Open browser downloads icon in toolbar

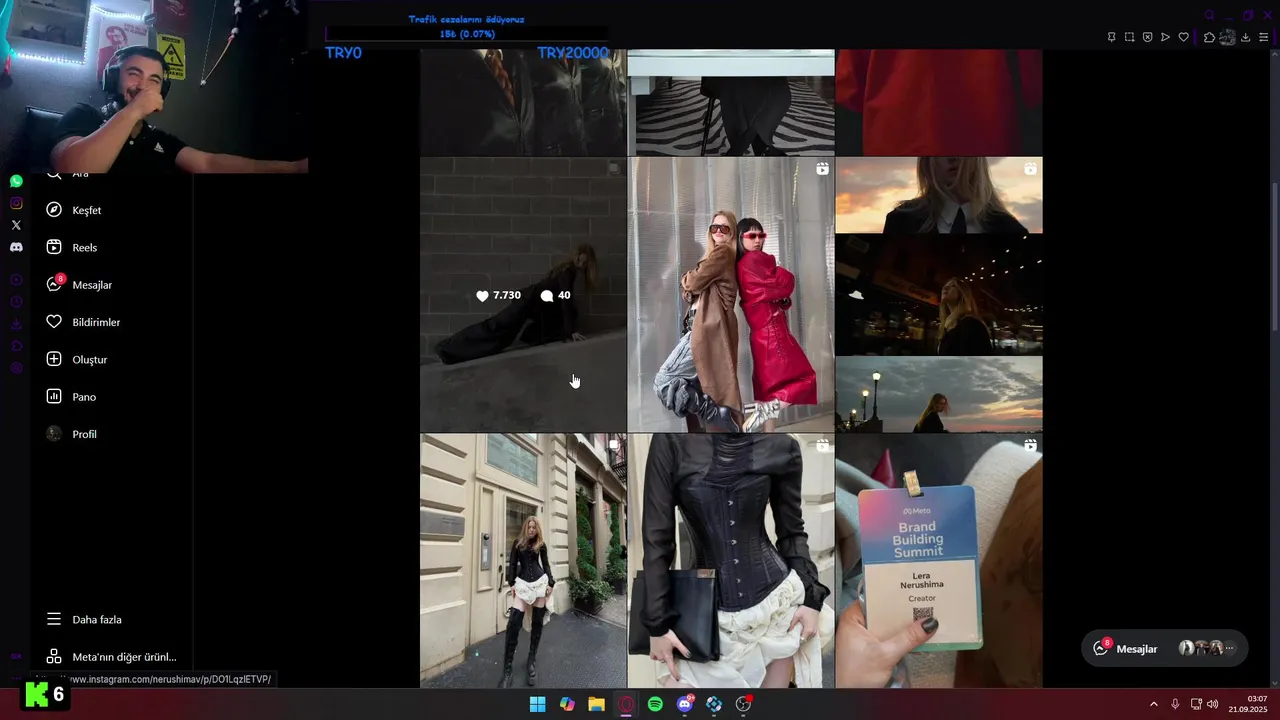(1245, 37)
